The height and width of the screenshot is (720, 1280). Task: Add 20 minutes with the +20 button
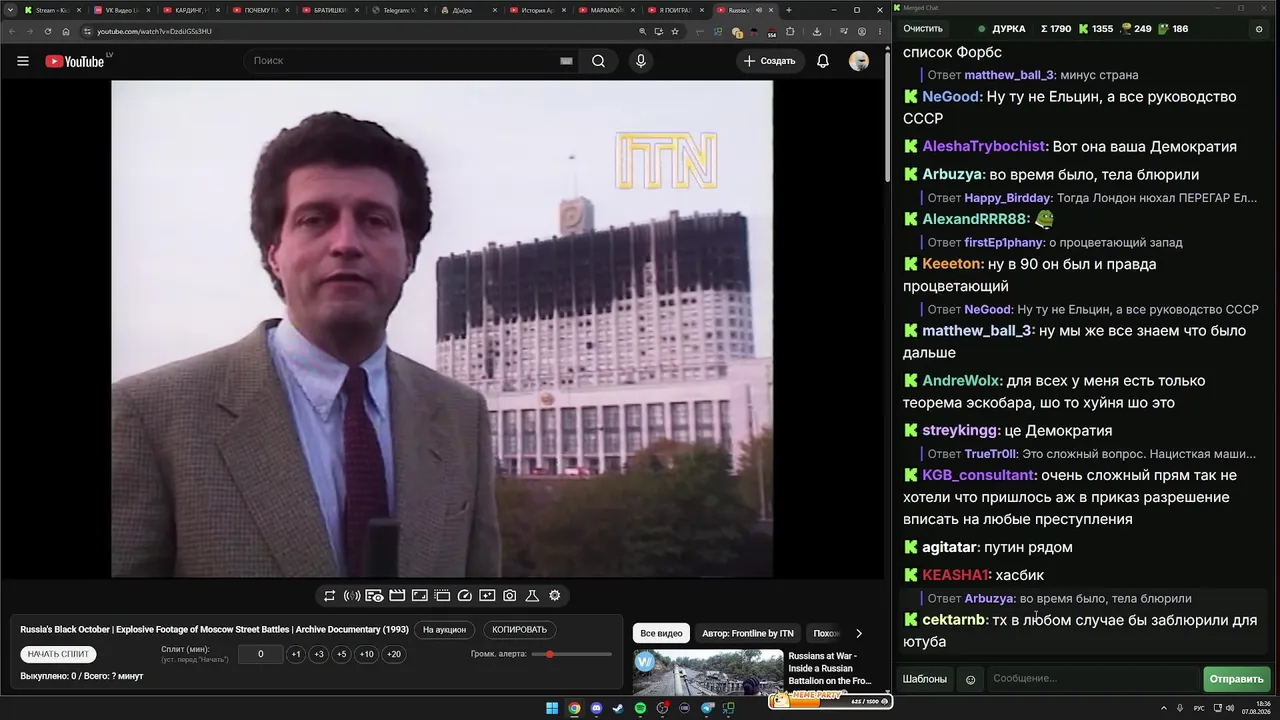[394, 654]
